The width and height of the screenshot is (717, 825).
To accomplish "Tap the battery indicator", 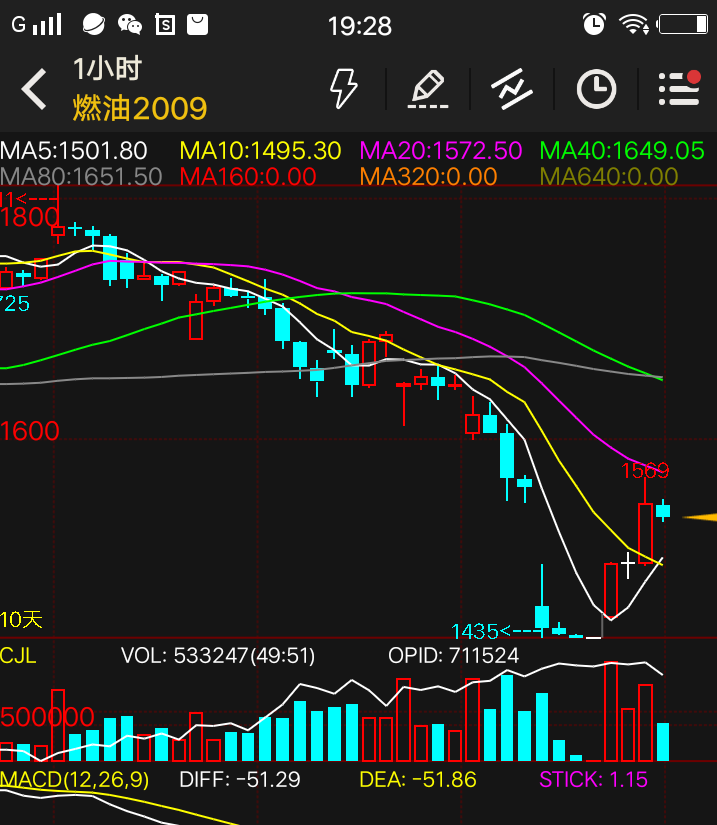I will (x=683, y=24).
